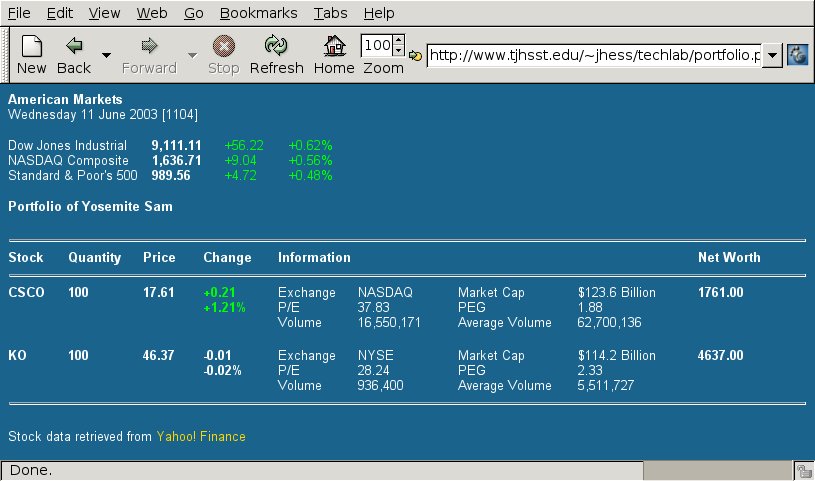The height and width of the screenshot is (481, 815).
Task: Decrease zoom with the down stepper arrow
Action: (399, 50)
